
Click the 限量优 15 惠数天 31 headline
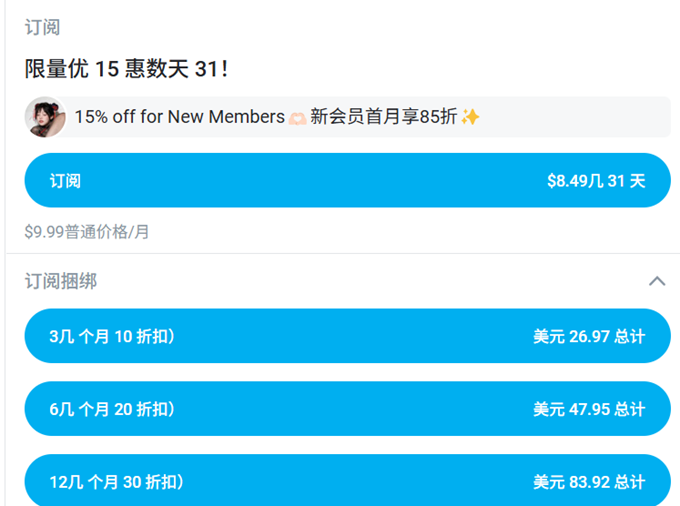coord(126,69)
